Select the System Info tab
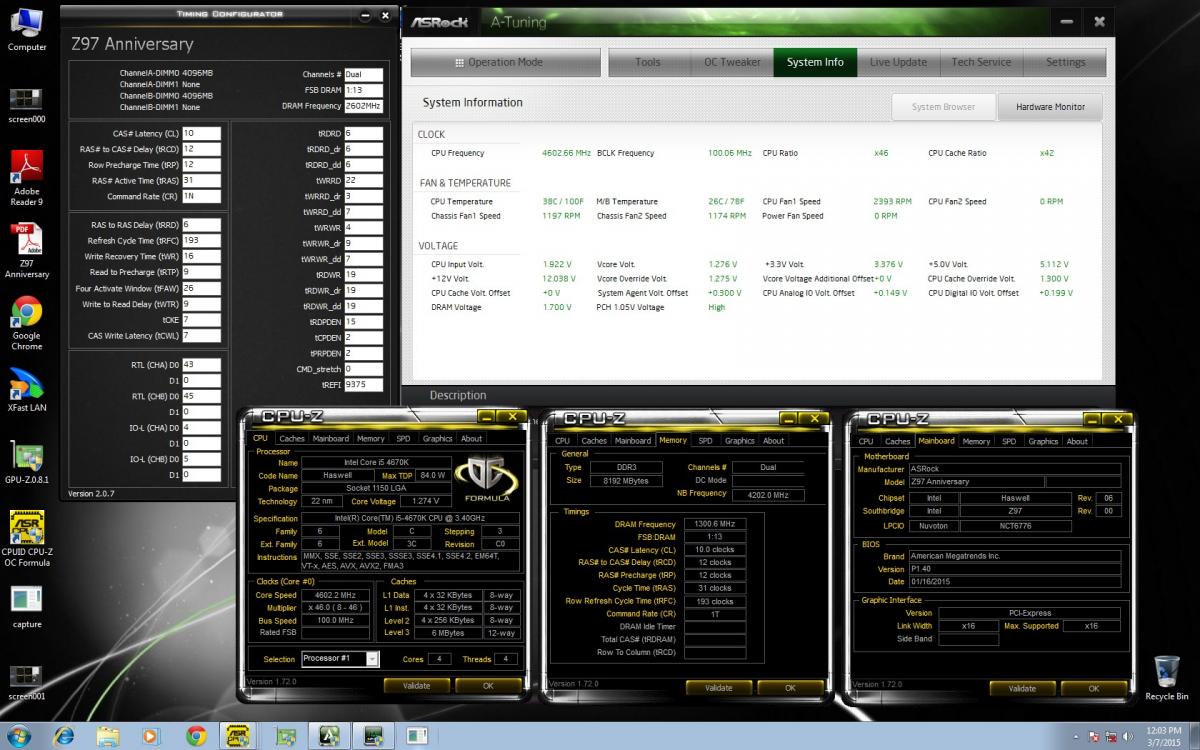This screenshot has height=750, width=1200. tap(815, 62)
